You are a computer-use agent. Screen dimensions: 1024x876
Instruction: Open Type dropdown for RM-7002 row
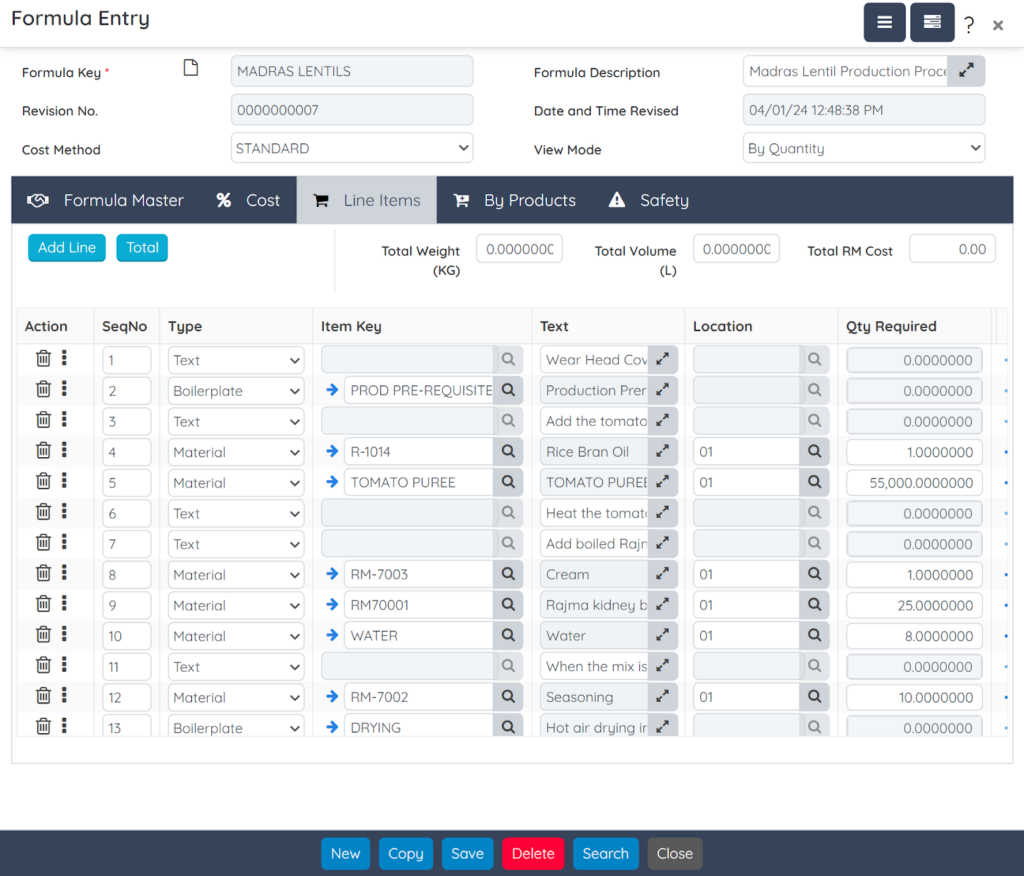[236, 698]
